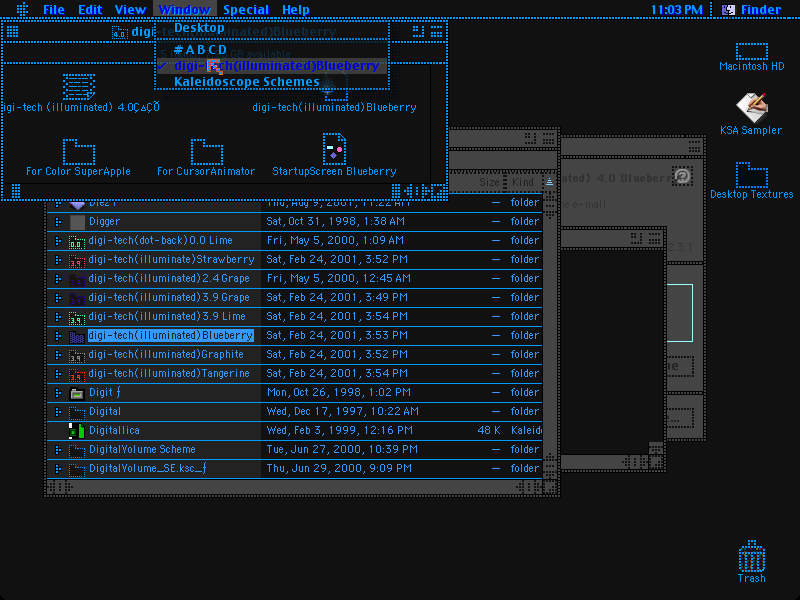Select the Digitallica file name
Viewport: 800px width, 600px height.
[x=114, y=431]
